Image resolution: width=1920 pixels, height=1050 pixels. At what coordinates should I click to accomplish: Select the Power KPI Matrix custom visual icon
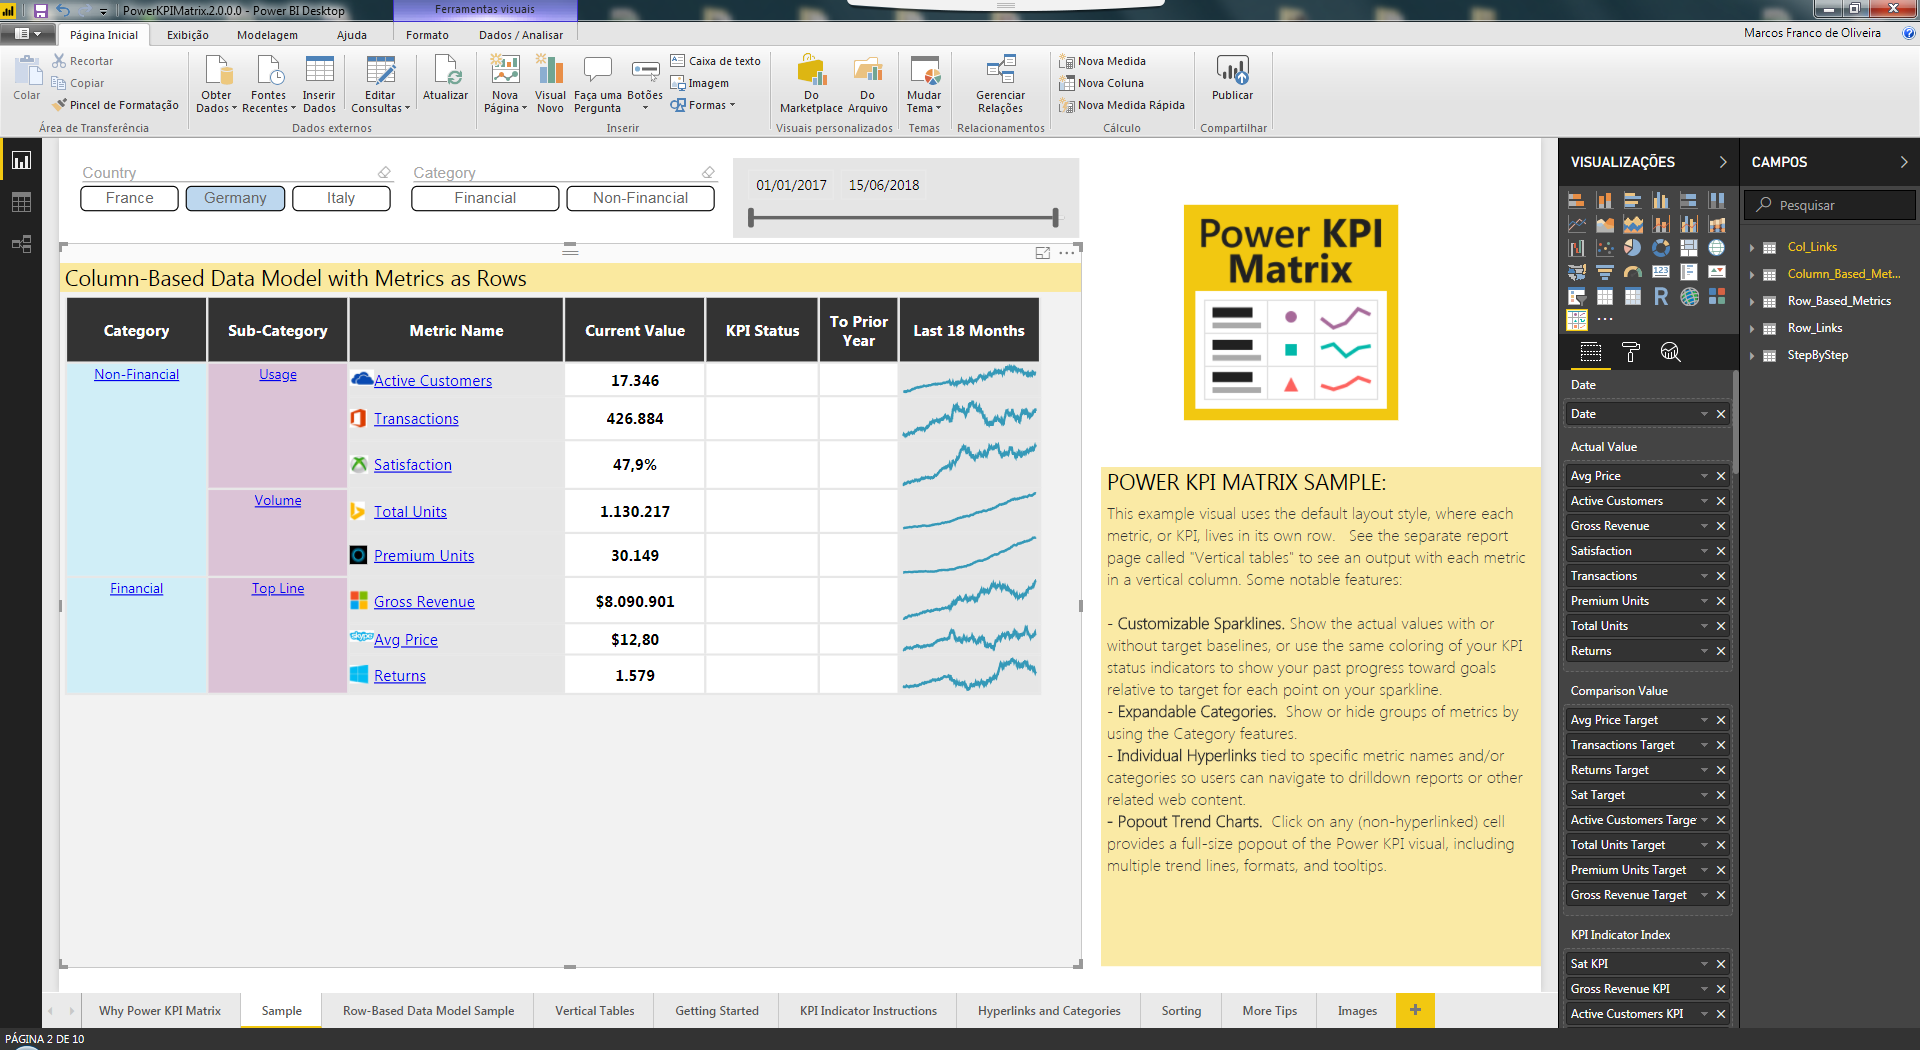tap(1577, 320)
